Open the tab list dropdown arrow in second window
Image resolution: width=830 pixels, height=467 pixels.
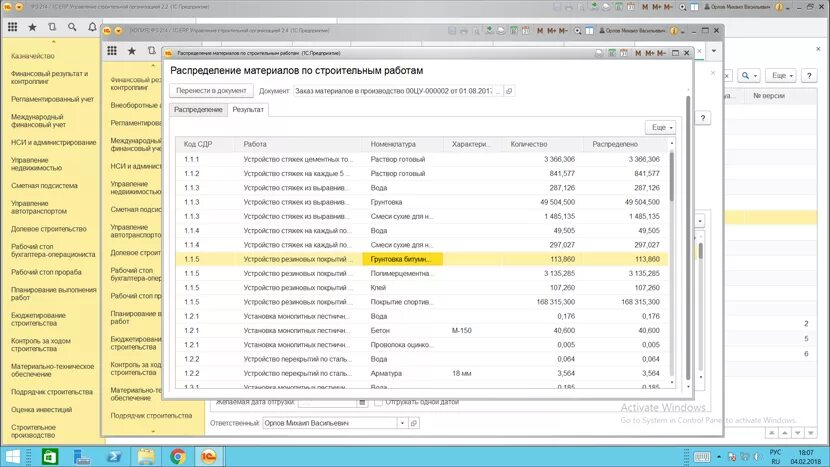714,51
